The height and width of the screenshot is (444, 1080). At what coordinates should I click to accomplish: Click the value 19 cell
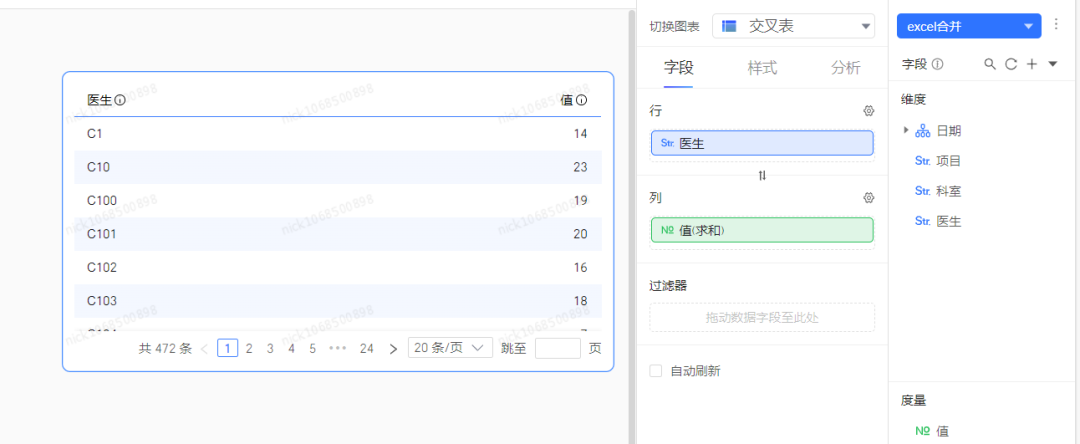[580, 200]
